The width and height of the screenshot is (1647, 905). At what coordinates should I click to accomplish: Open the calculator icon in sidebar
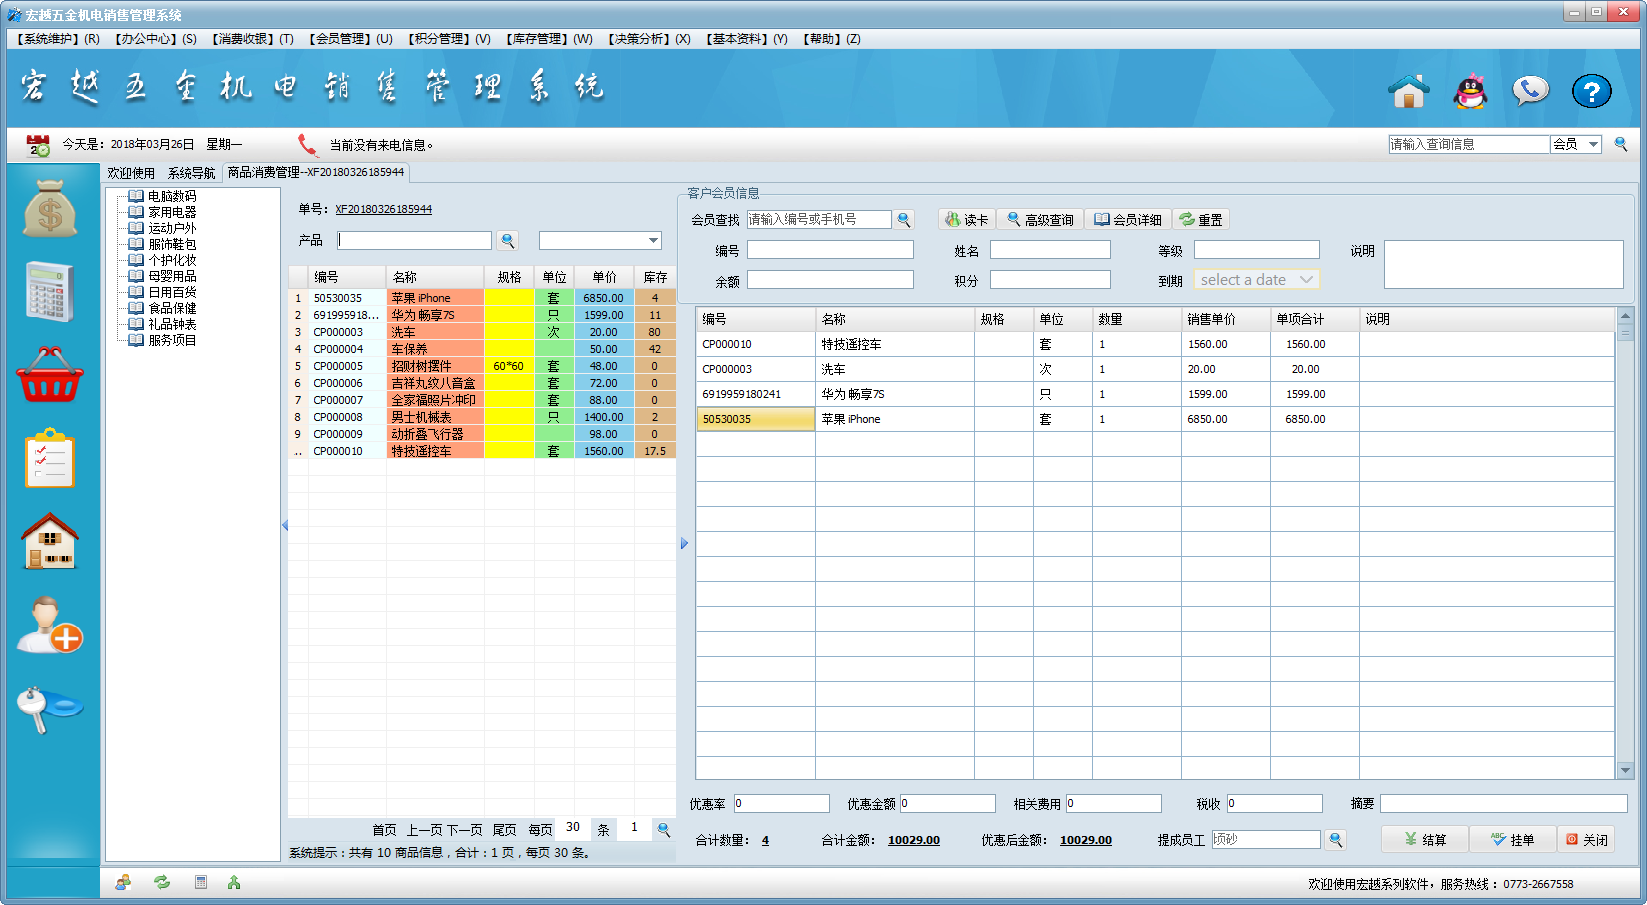[x=50, y=291]
